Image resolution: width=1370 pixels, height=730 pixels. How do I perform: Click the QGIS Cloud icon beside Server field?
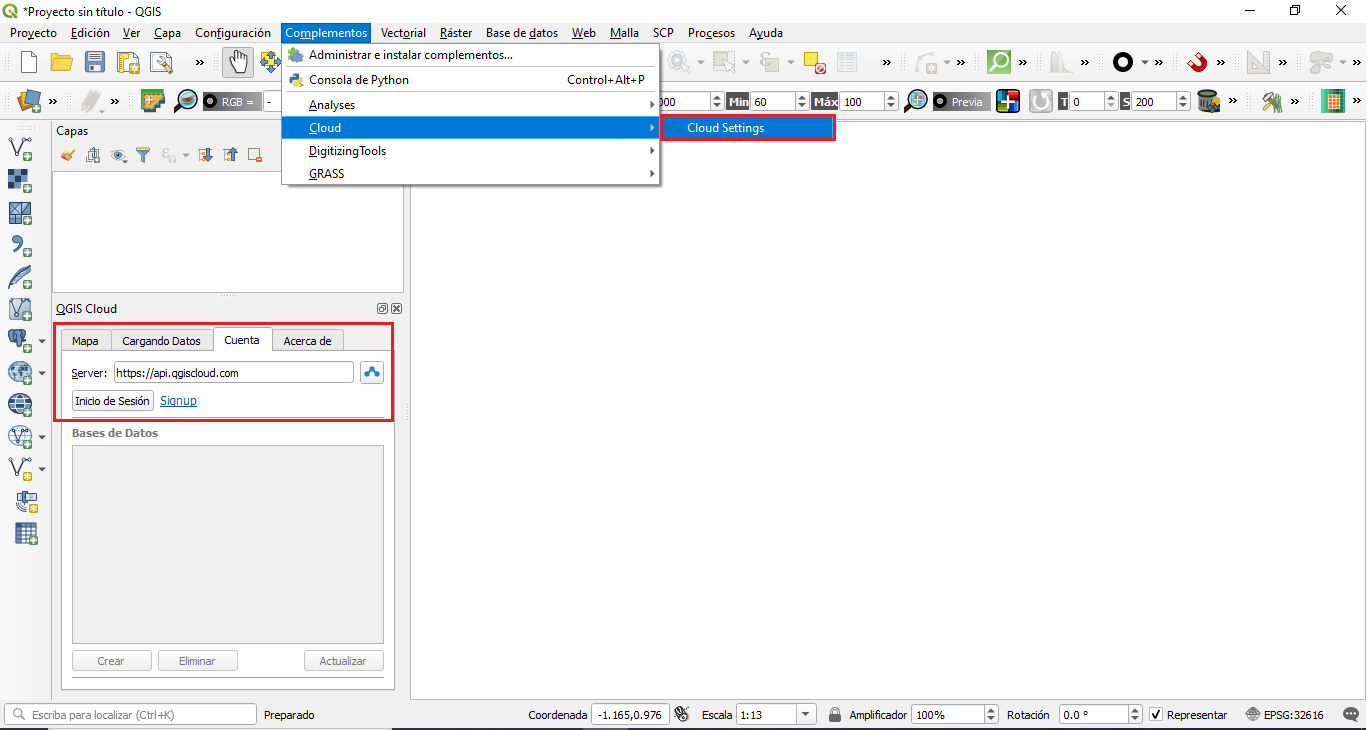click(372, 373)
